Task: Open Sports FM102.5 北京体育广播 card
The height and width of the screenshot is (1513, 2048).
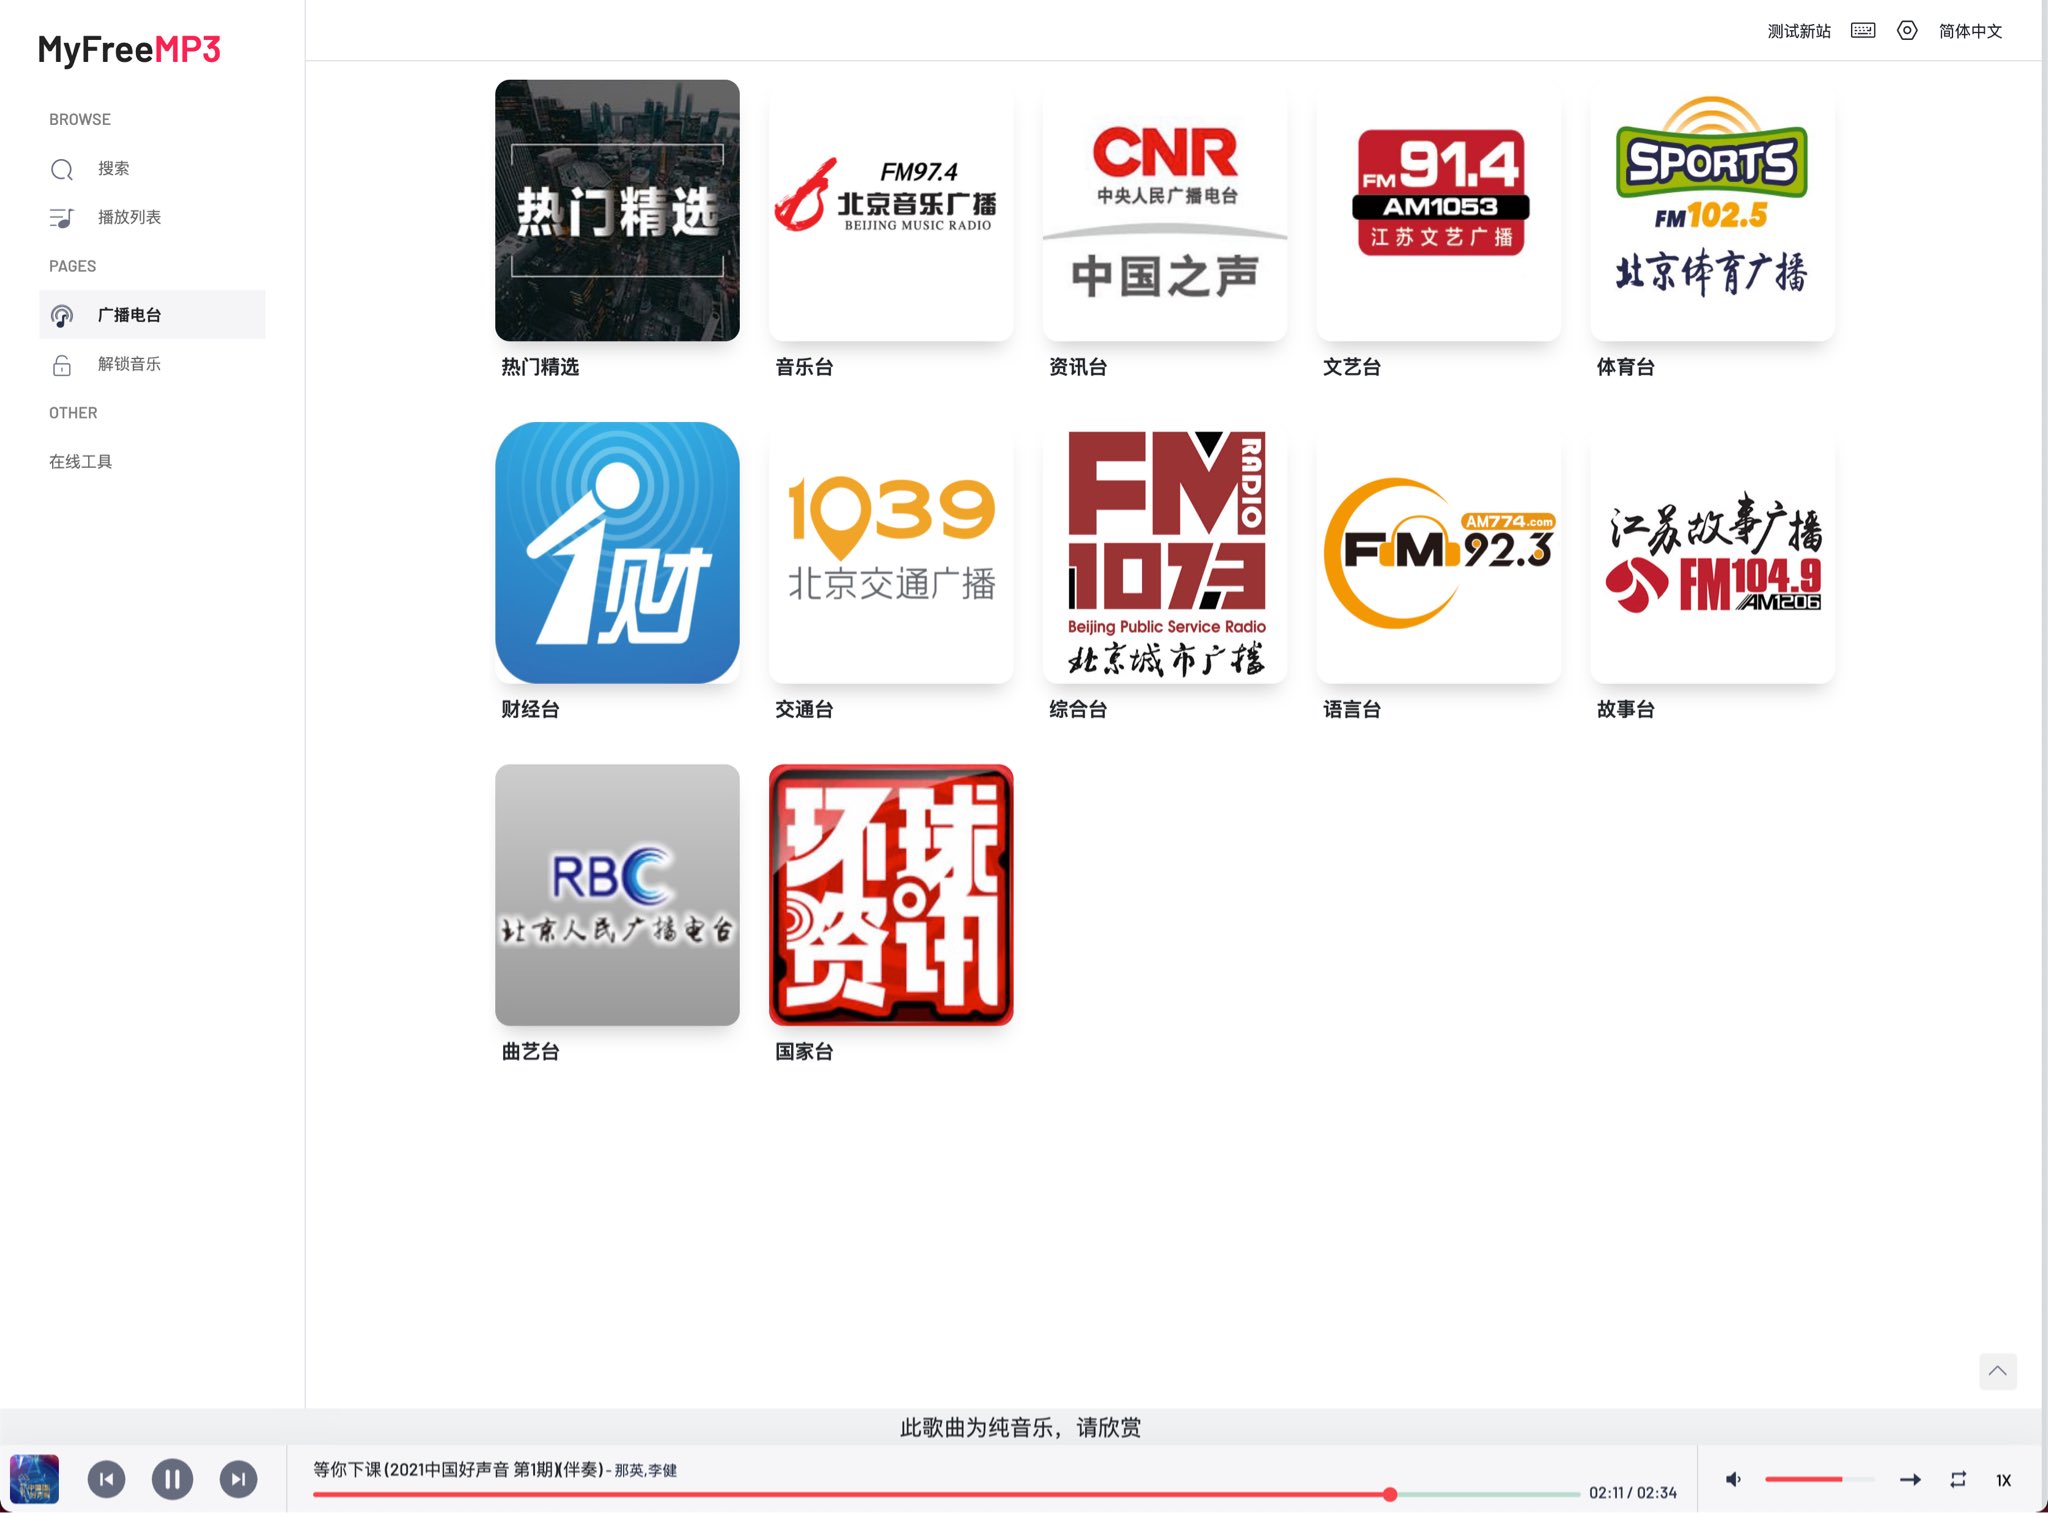Action: pos(1713,210)
